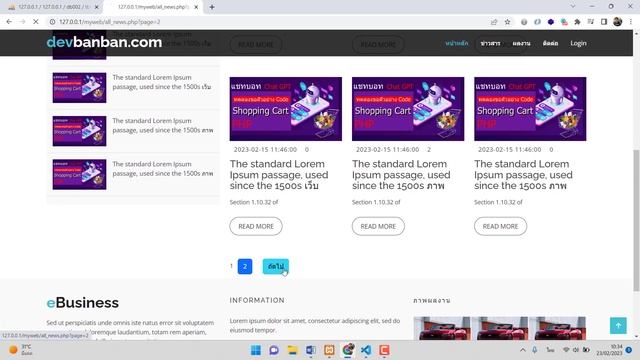640x360 pixels.
Task: Stop page loading with the X button
Action: [x=36, y=22]
